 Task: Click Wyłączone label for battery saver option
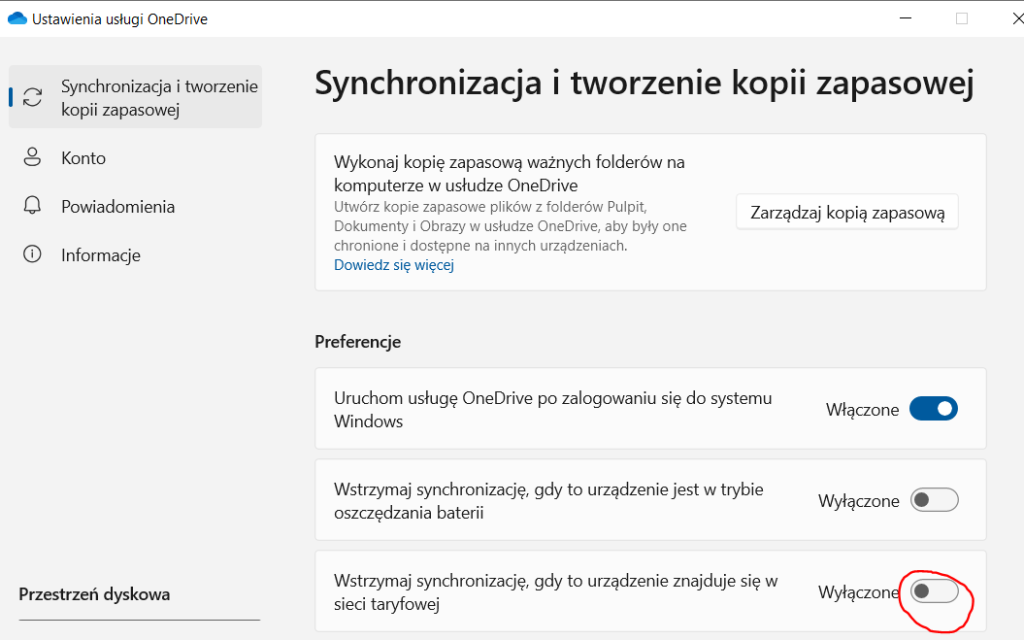pos(858,501)
